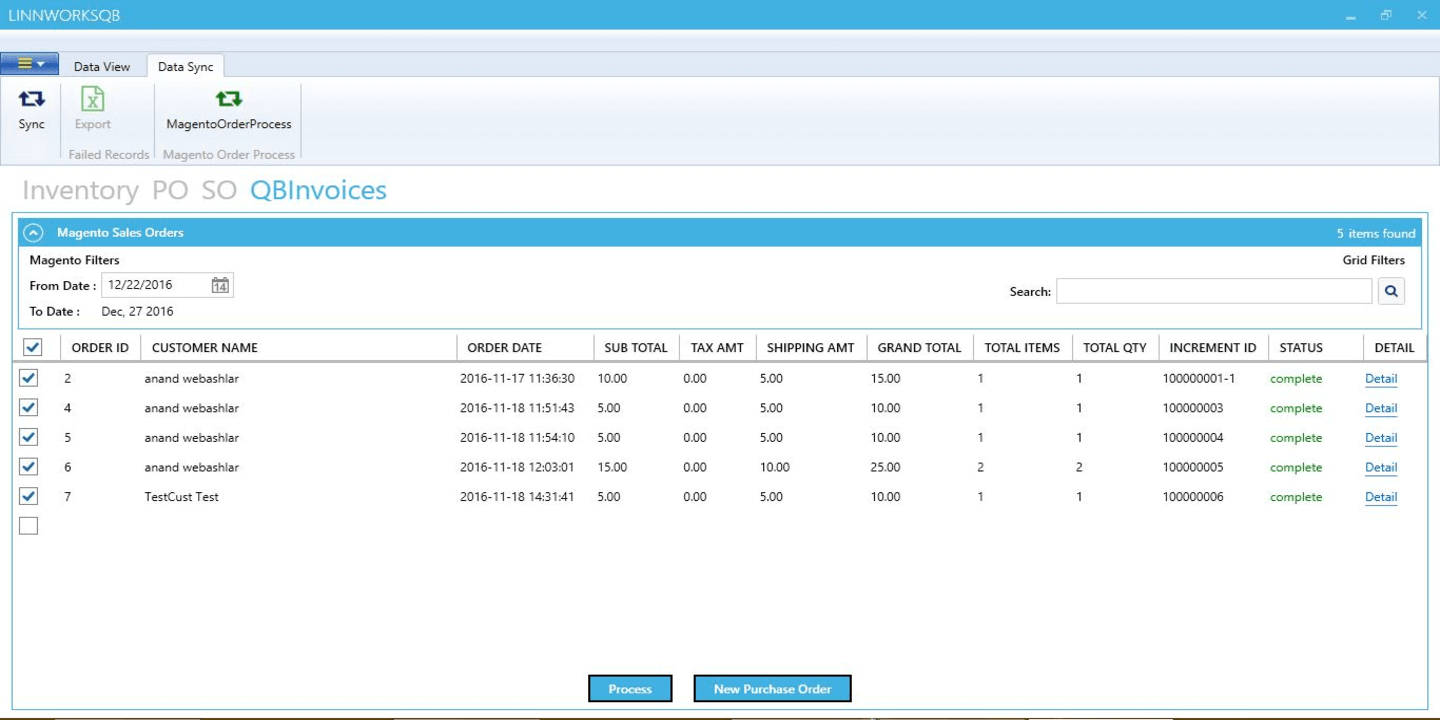Screen dimensions: 1440x720
Task: Click the complete status of order 7
Action: (1296, 497)
